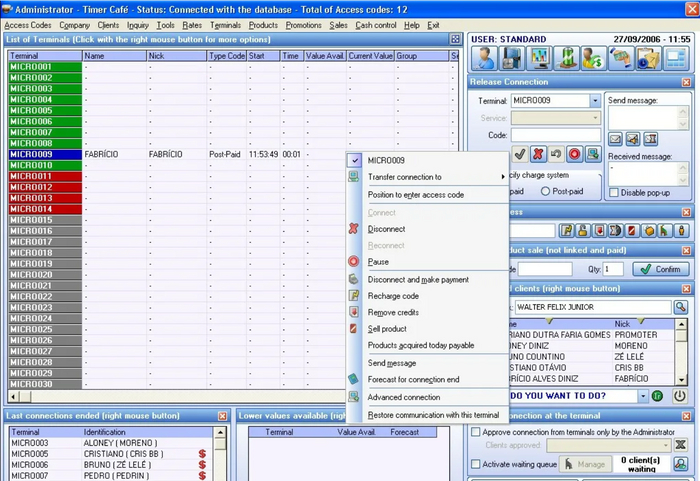Check the Activate waiting queue checkbox
This screenshot has height=481, width=700.
point(476,464)
